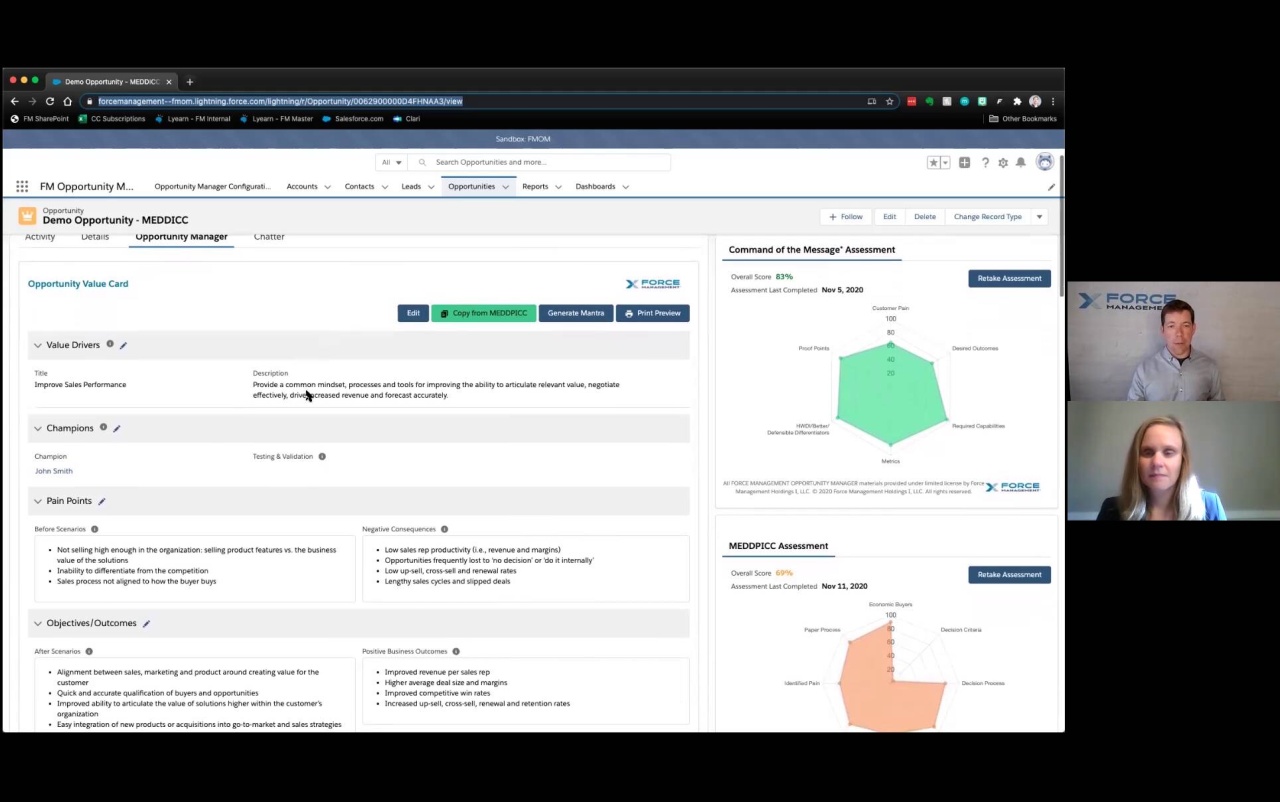Image resolution: width=1280 pixels, height=802 pixels.
Task: Go back in browser history
Action: coord(14,101)
